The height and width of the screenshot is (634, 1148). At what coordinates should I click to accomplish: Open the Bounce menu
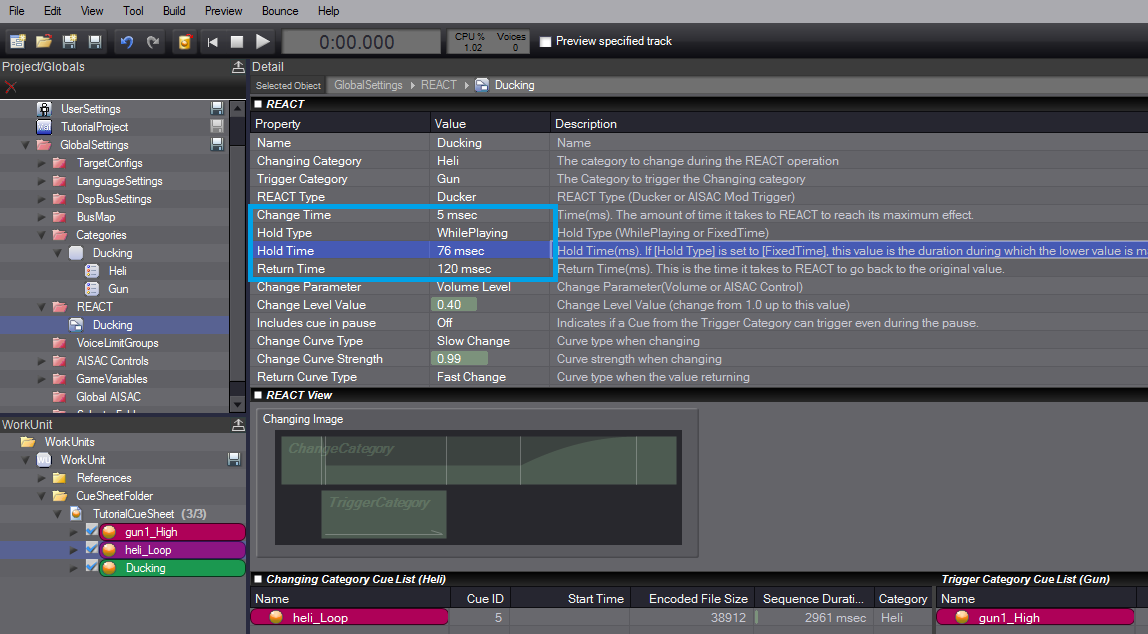click(x=279, y=11)
